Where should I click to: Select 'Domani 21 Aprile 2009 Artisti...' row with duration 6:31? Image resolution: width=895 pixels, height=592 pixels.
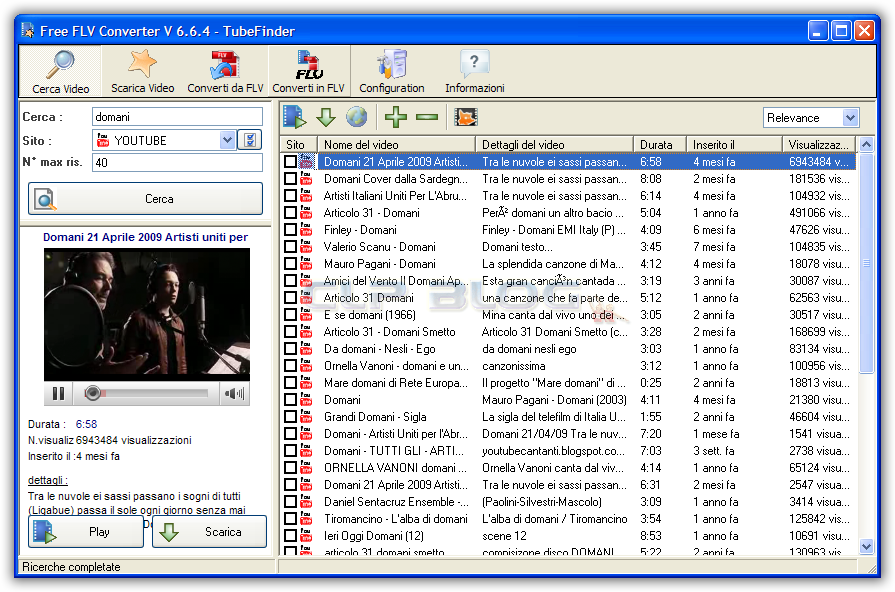[x=568, y=485]
